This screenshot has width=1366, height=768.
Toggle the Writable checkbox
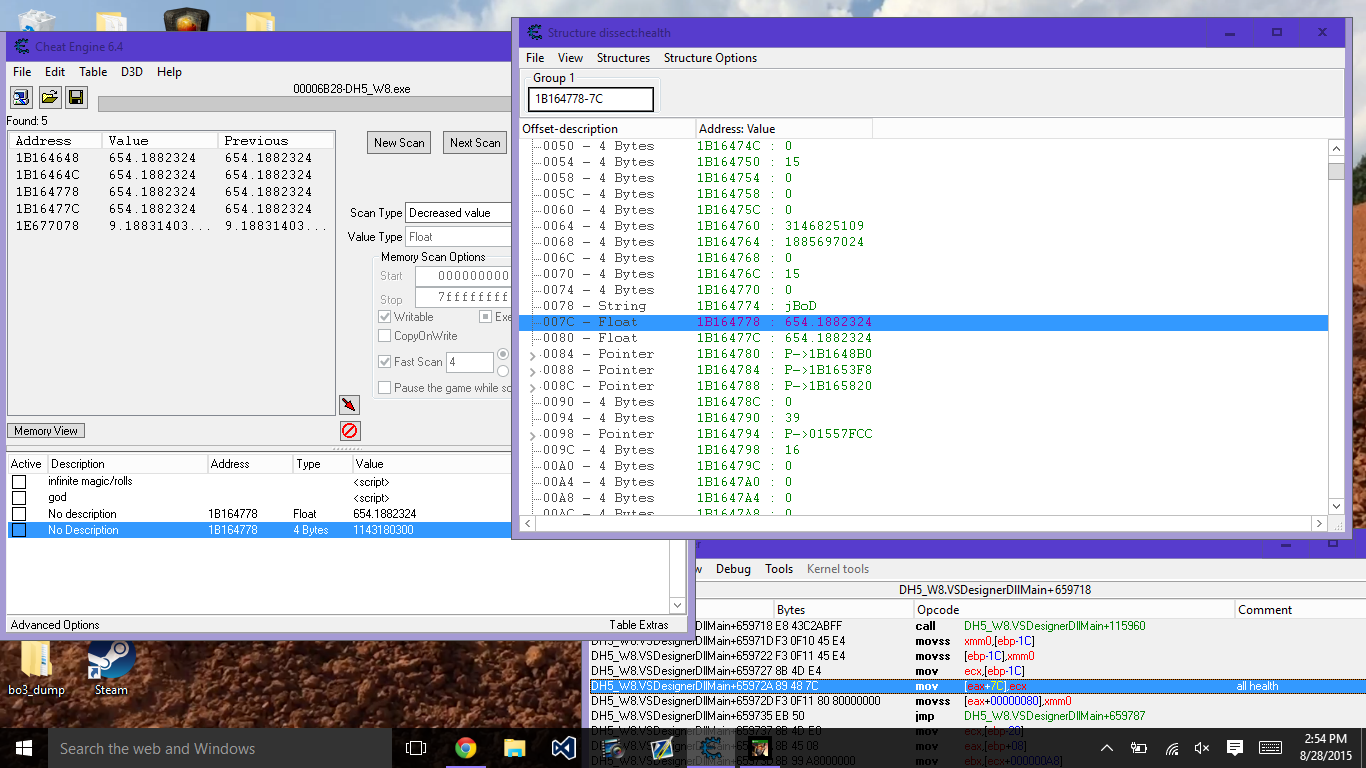point(385,317)
